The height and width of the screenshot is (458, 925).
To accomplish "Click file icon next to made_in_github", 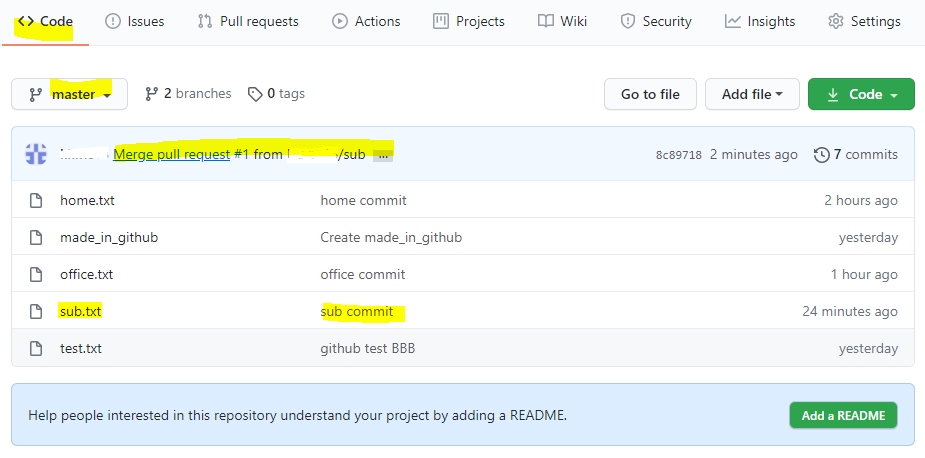I will 36,238.
